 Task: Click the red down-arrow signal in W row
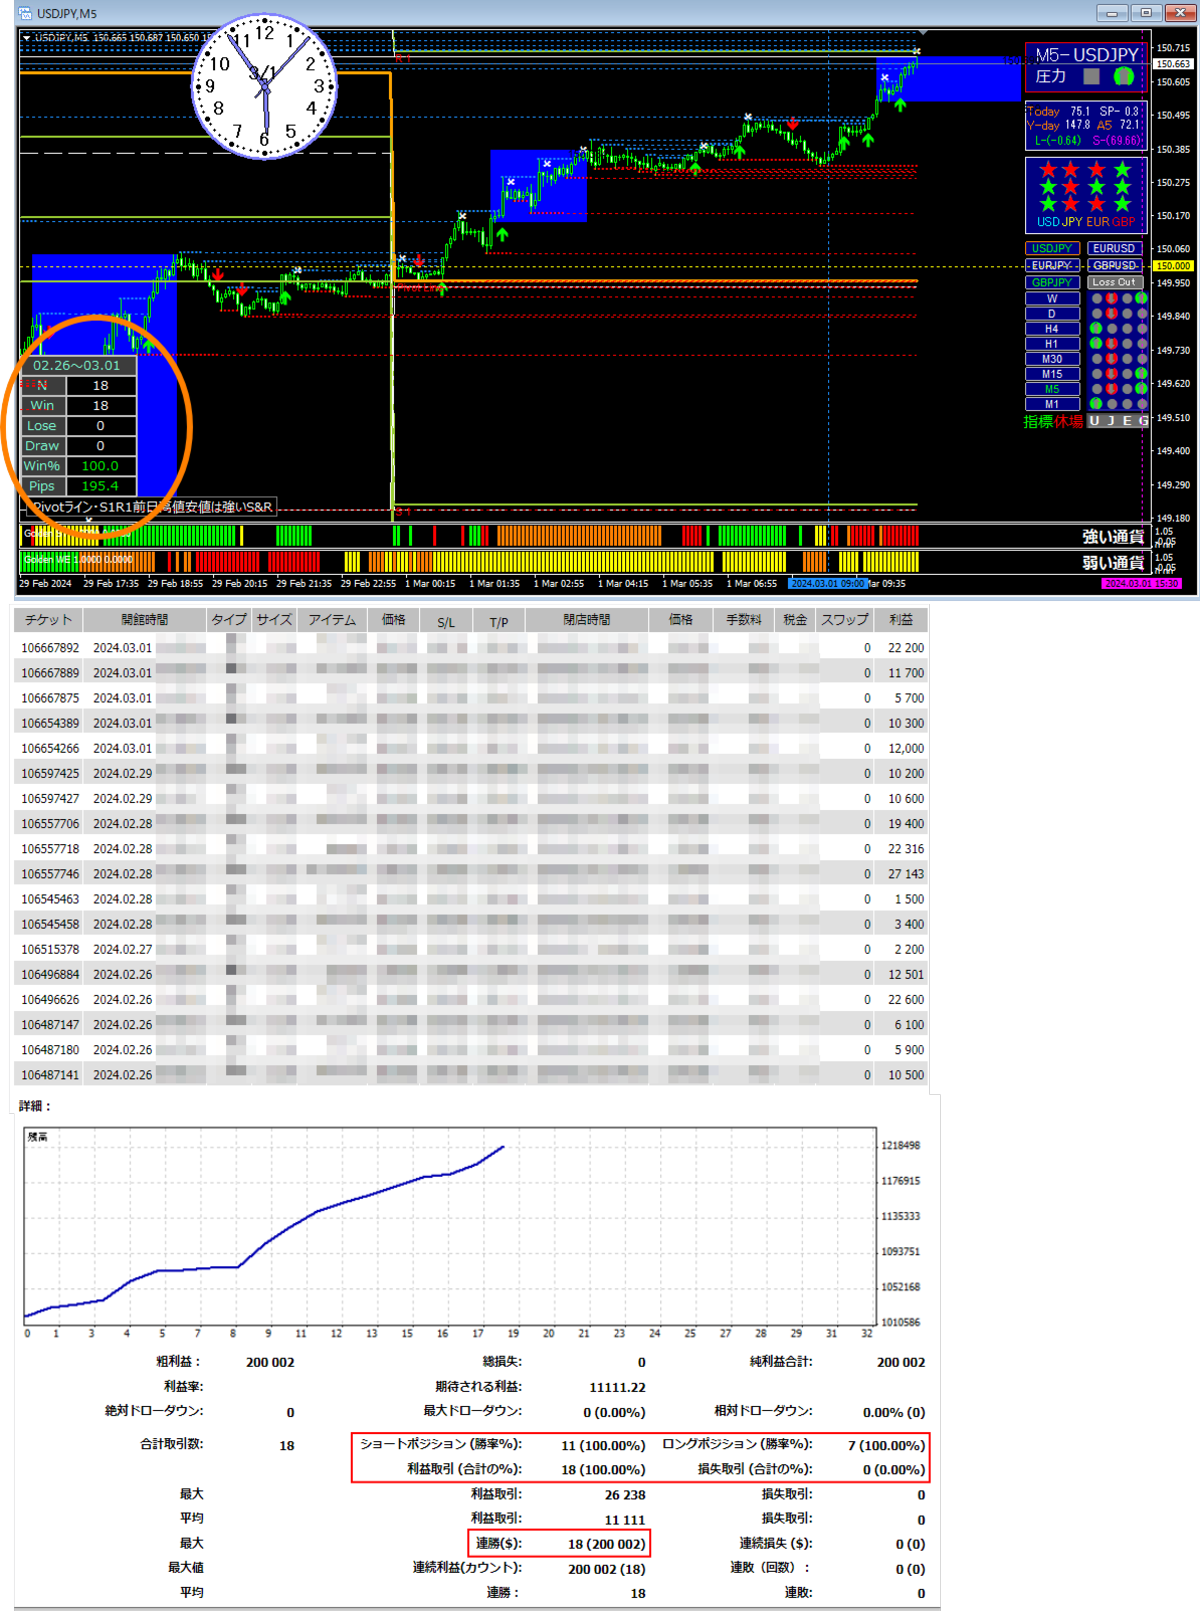[x=1112, y=299]
